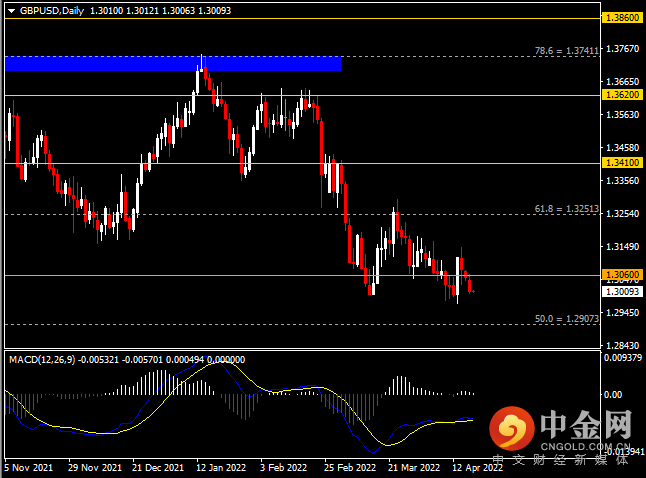Select the 61.8 = 1.32513 Fibonacci label
This screenshot has width=646, height=478.
coord(566,209)
